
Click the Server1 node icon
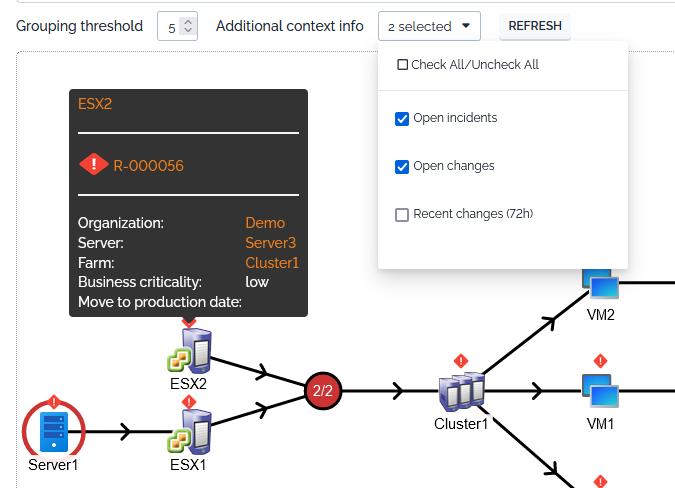53,431
